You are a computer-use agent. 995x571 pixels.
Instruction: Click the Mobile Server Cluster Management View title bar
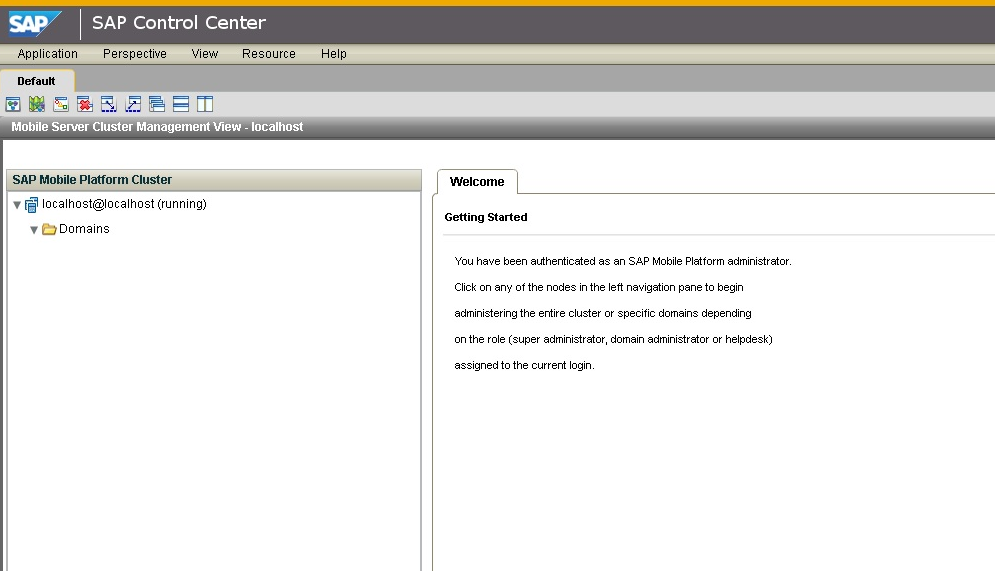498,127
